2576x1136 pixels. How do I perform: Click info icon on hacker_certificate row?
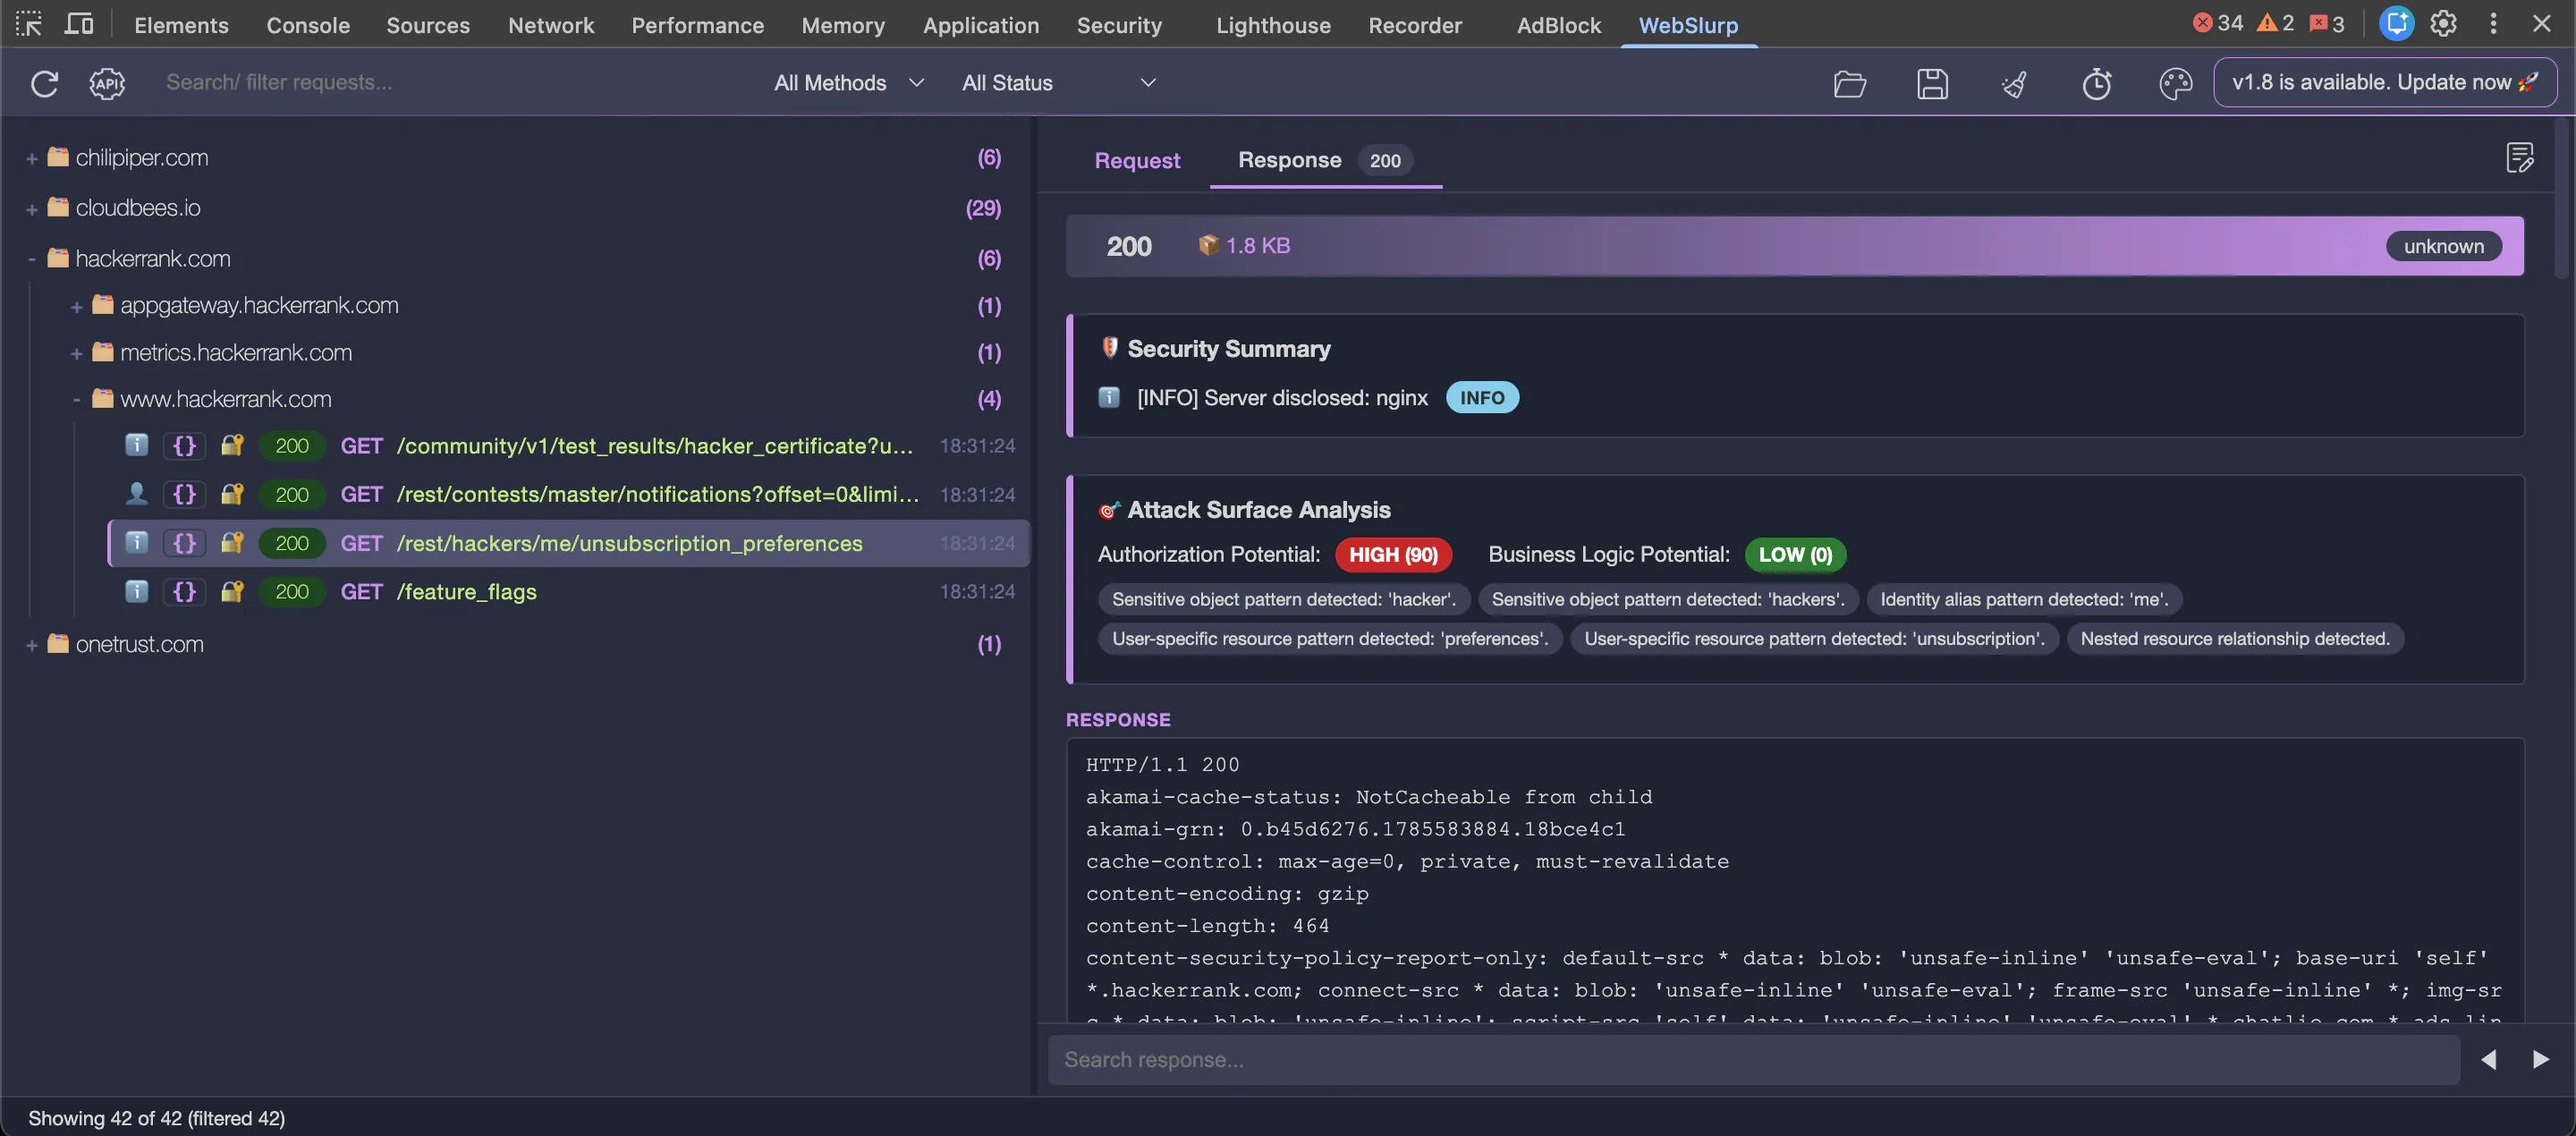[x=136, y=445]
